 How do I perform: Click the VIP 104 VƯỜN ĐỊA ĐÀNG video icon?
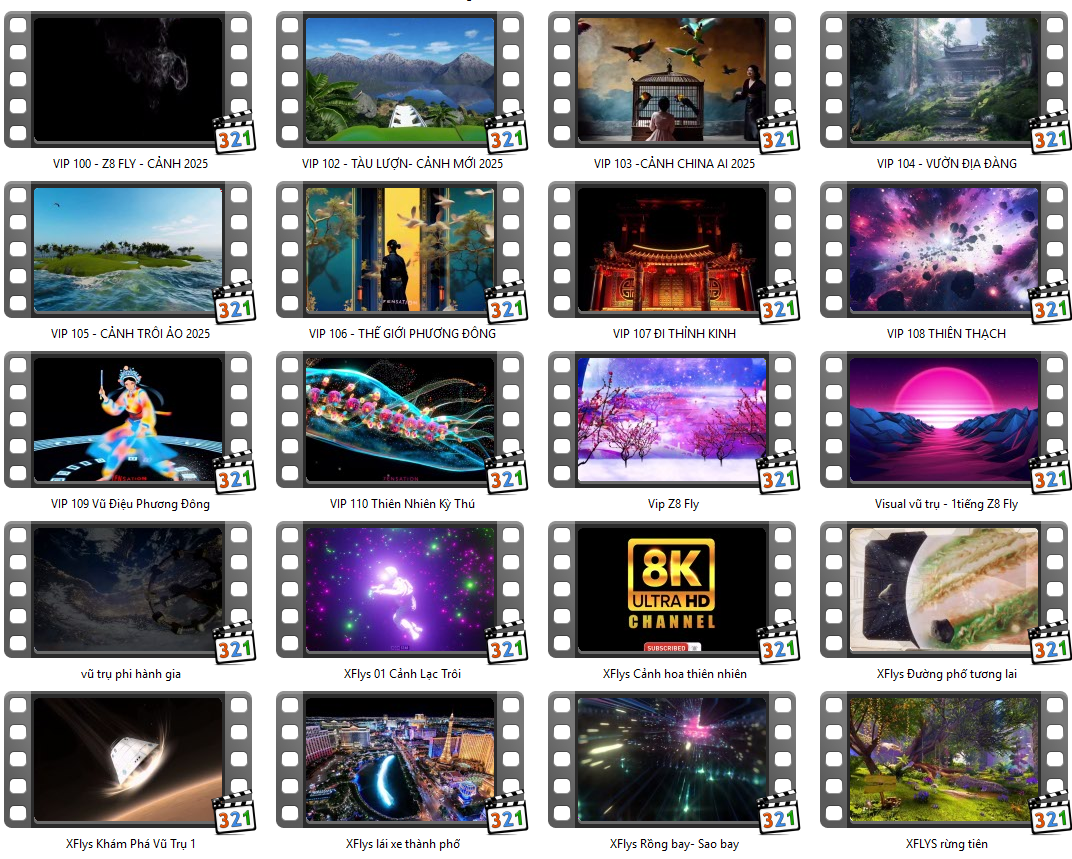tap(944, 80)
